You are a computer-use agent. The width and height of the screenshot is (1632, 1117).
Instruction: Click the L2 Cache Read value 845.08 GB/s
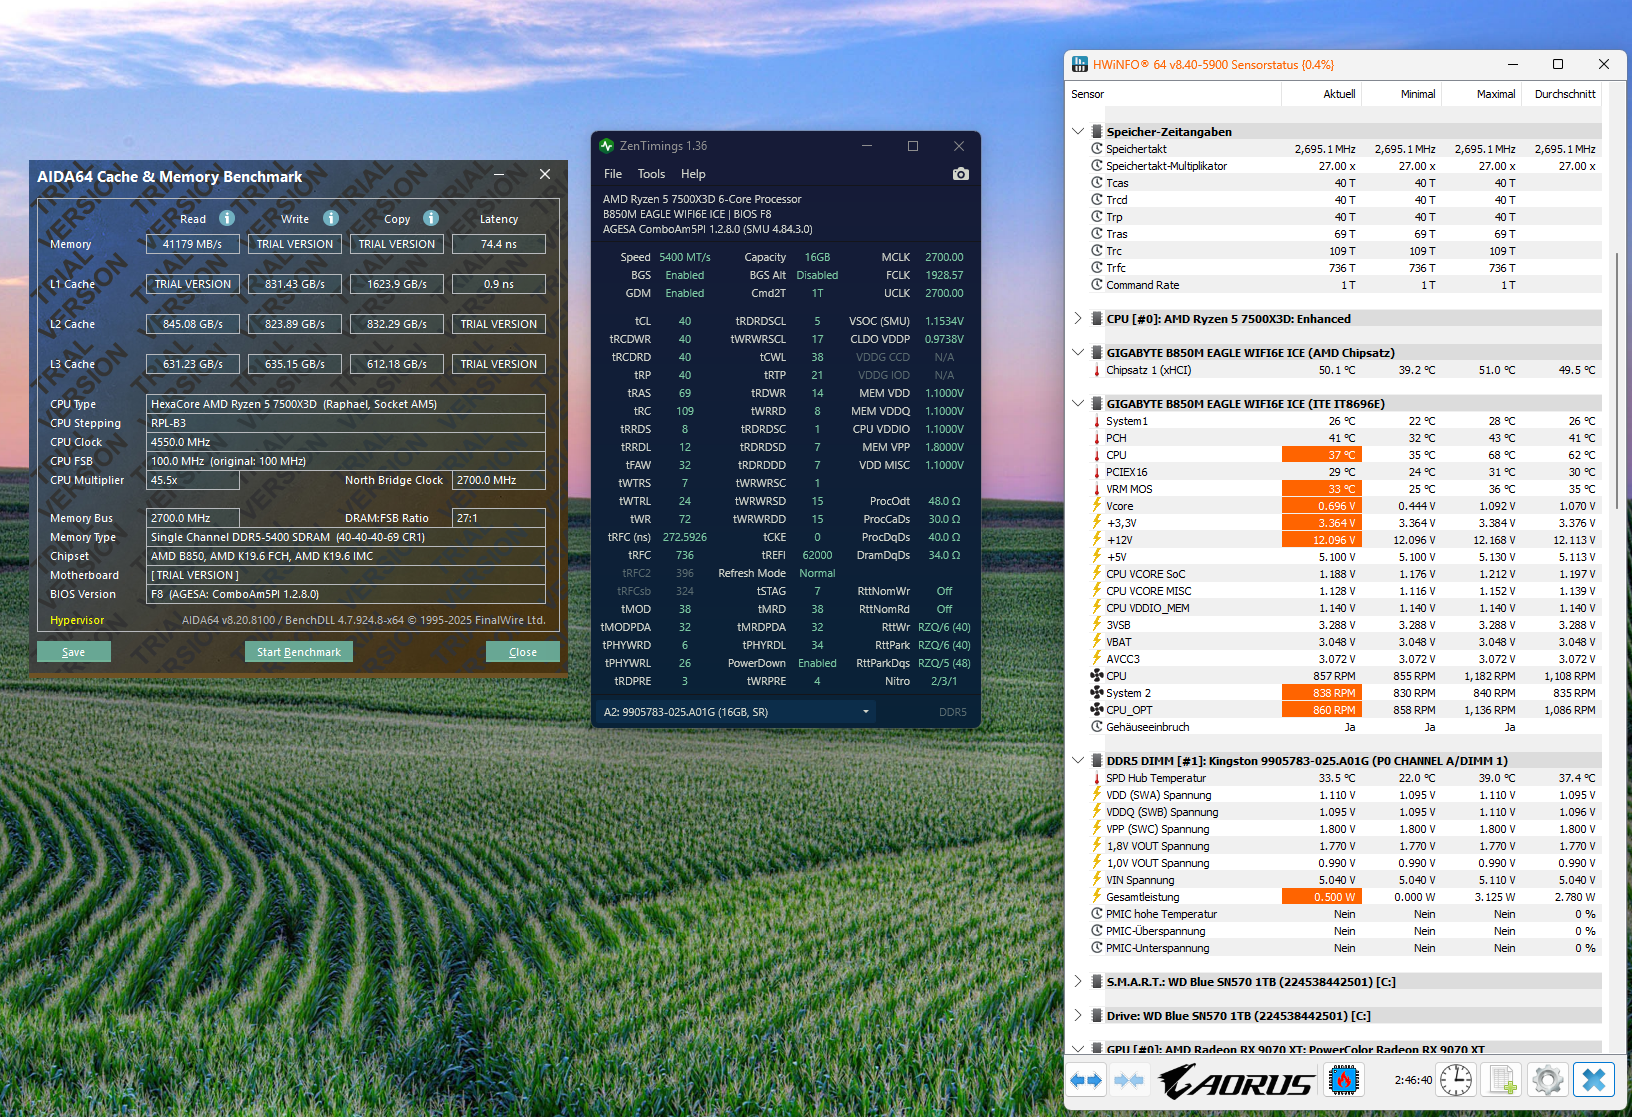193,324
